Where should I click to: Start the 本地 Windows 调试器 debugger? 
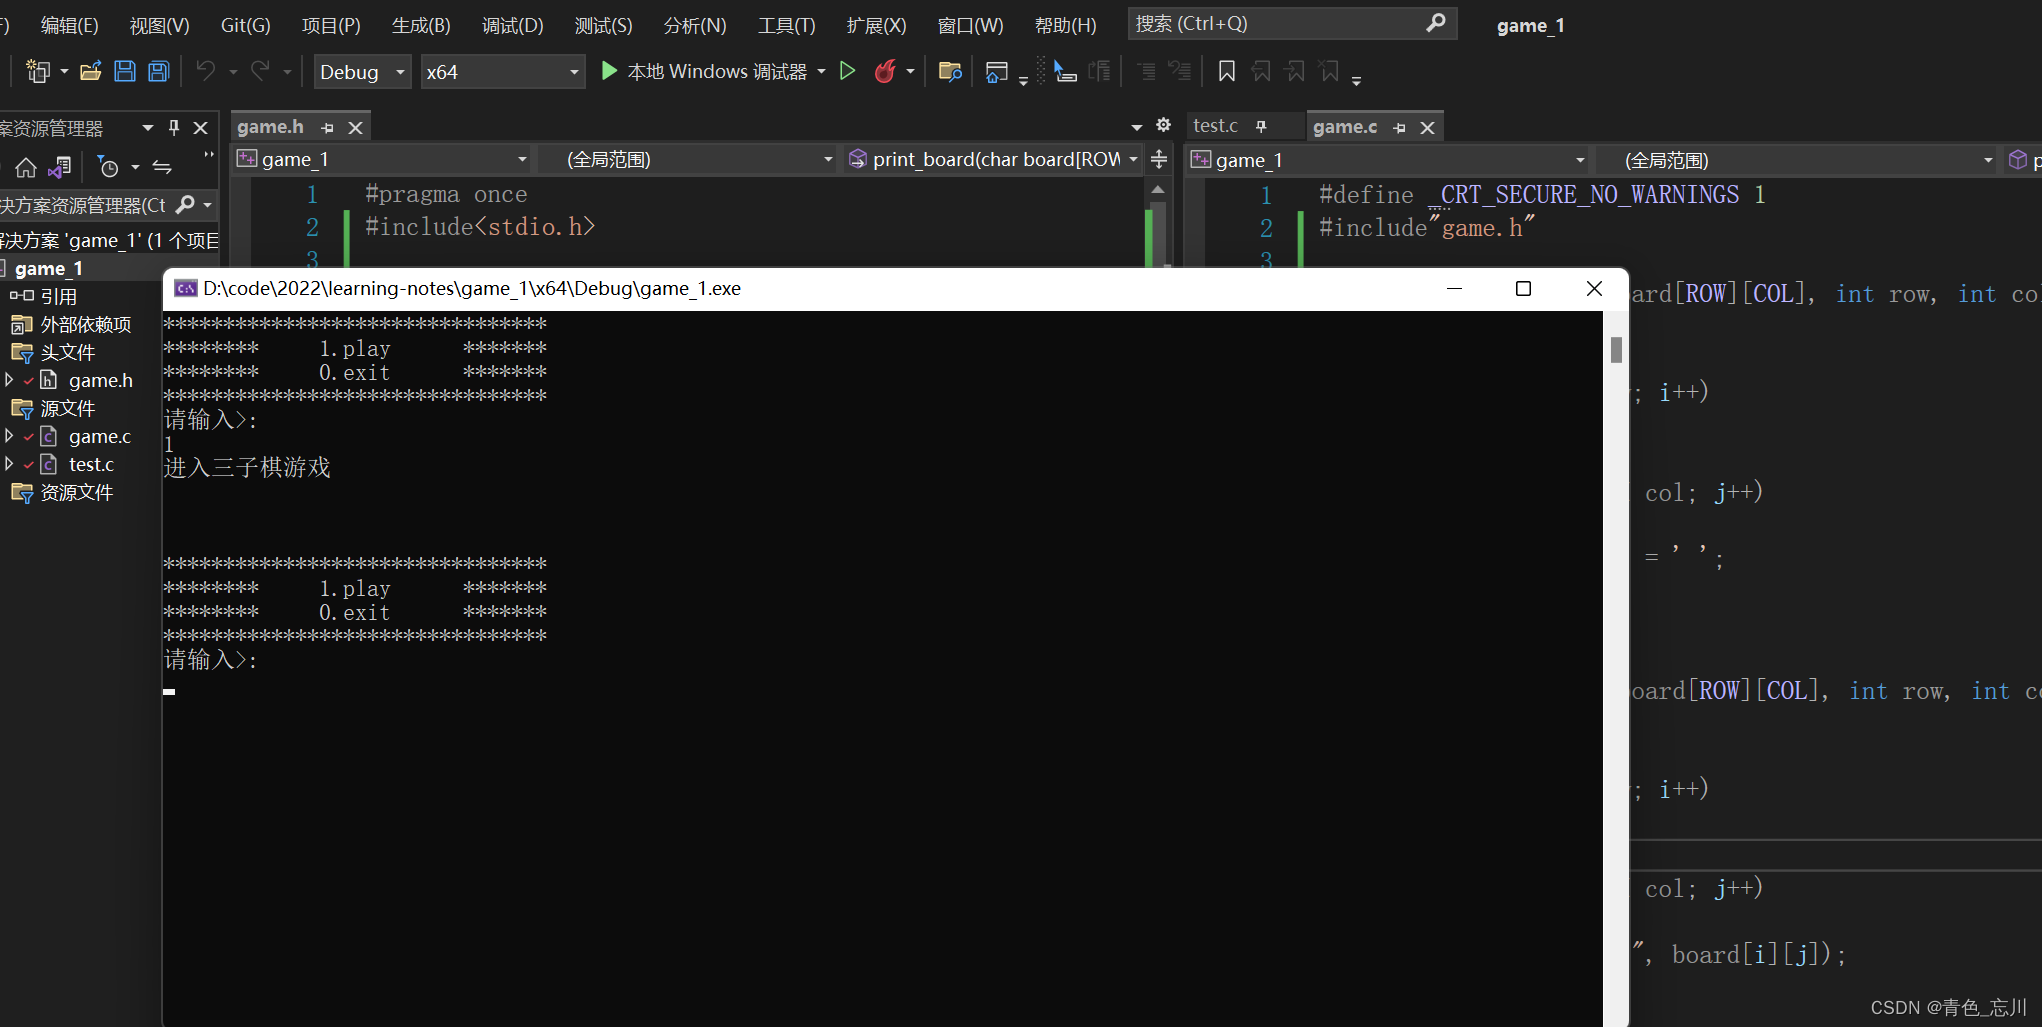click(x=704, y=71)
